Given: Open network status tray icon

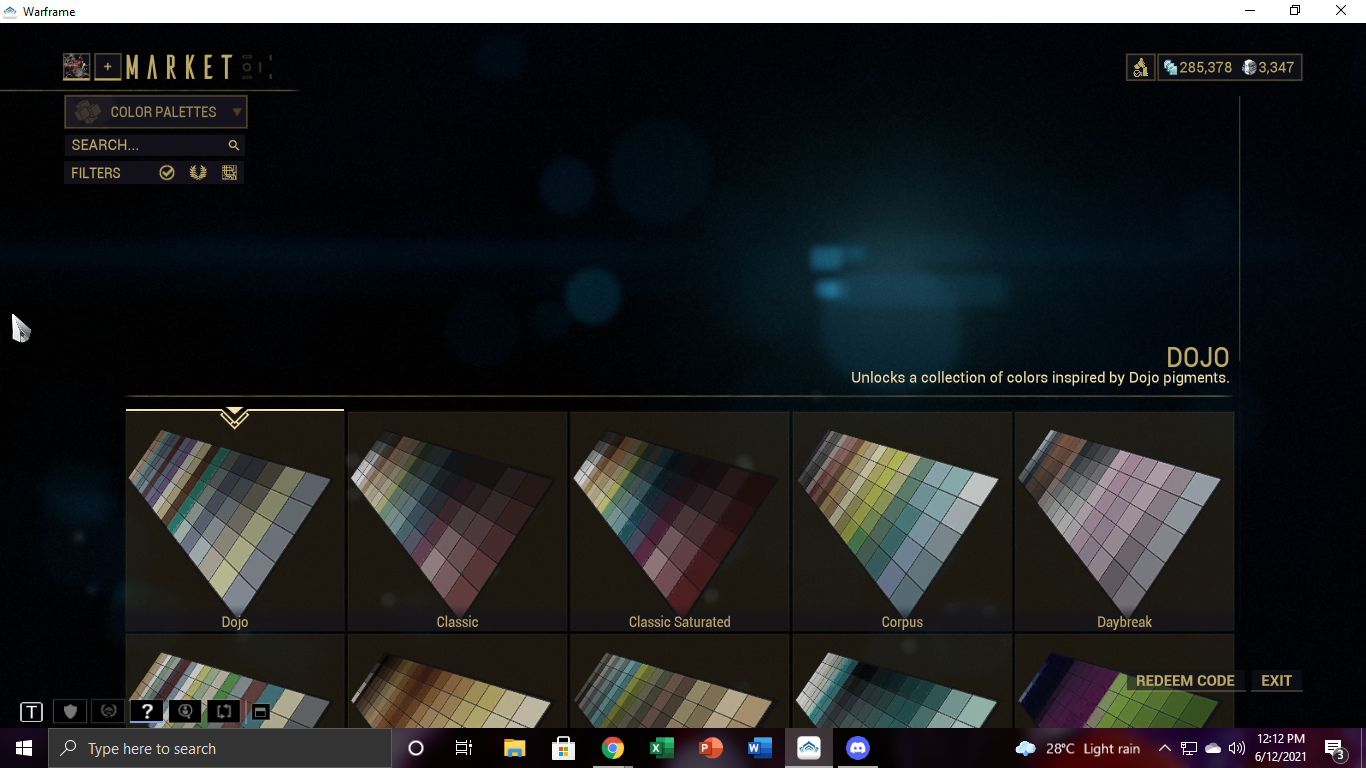Looking at the screenshot, I should click(1189, 748).
